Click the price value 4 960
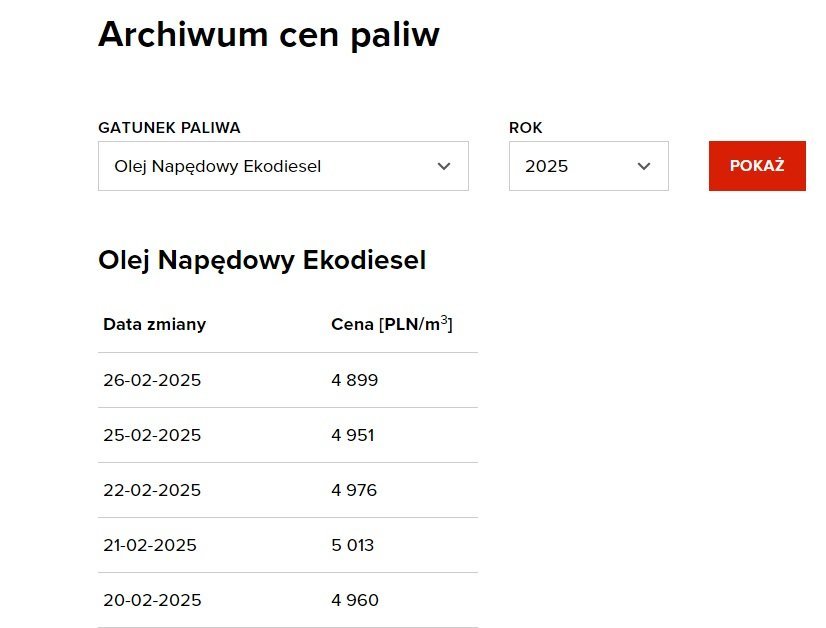Image resolution: width=826 pixels, height=628 pixels. tap(355, 600)
